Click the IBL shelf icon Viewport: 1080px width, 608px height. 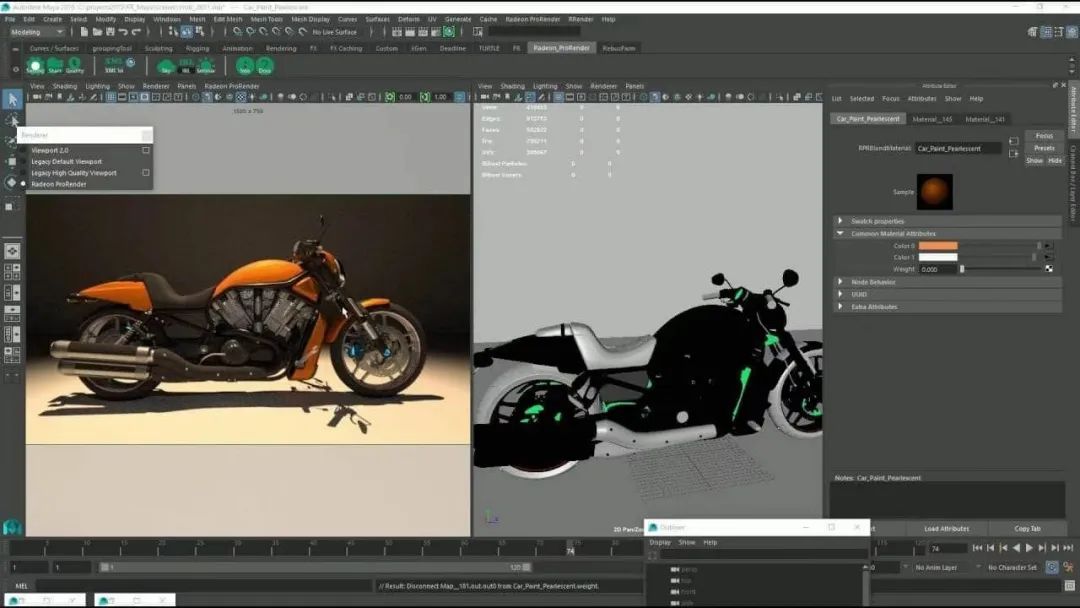[x=186, y=66]
